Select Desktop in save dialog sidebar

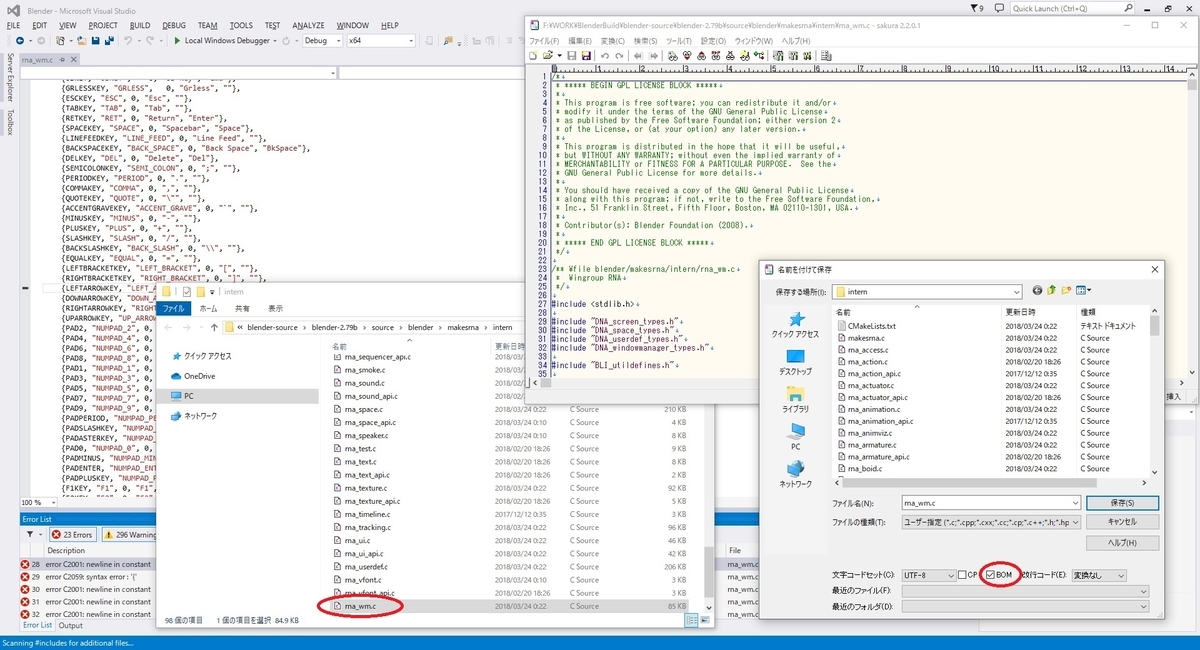[x=796, y=362]
